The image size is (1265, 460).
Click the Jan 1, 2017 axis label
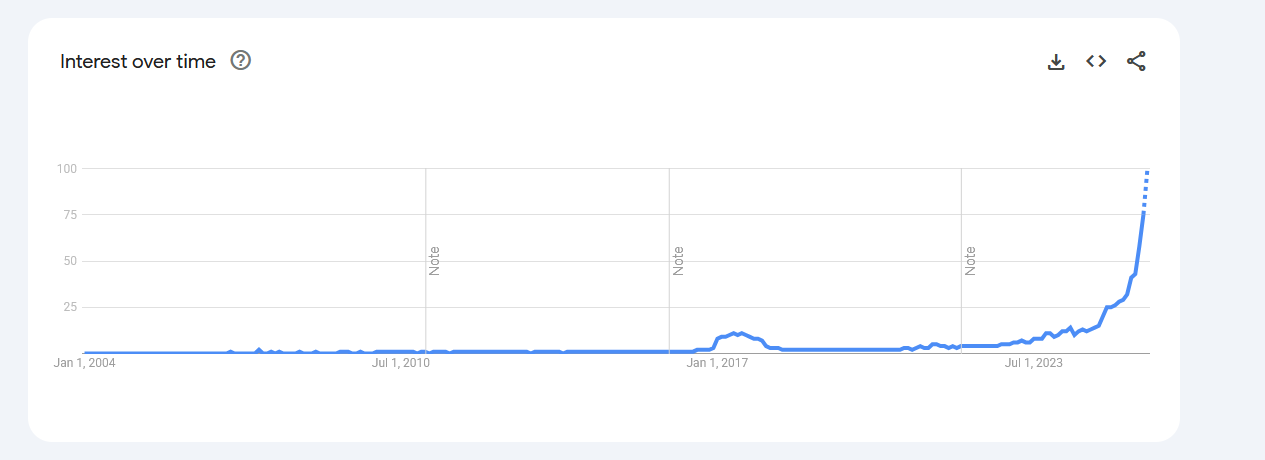(717, 363)
